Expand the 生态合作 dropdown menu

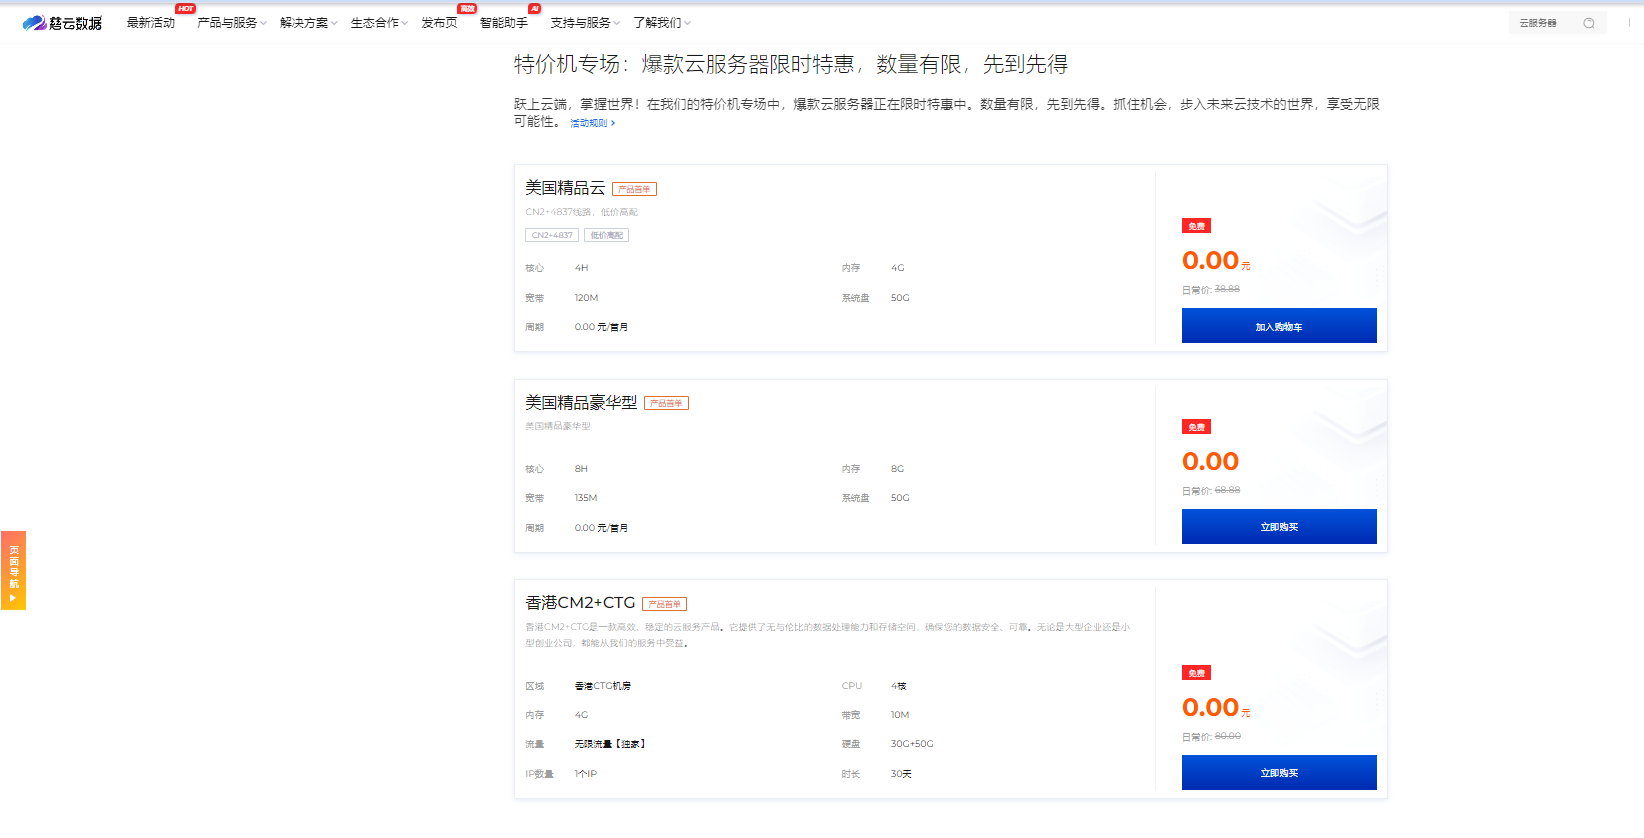point(379,23)
